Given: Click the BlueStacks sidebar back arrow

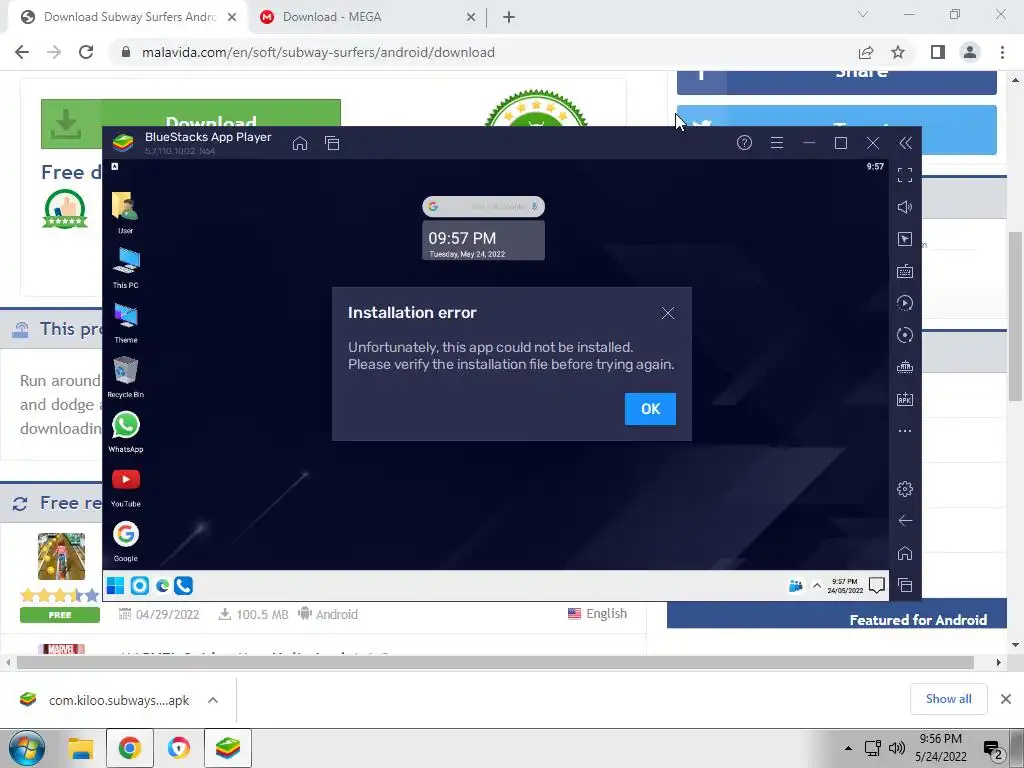Looking at the screenshot, I should pyautogui.click(x=904, y=520).
